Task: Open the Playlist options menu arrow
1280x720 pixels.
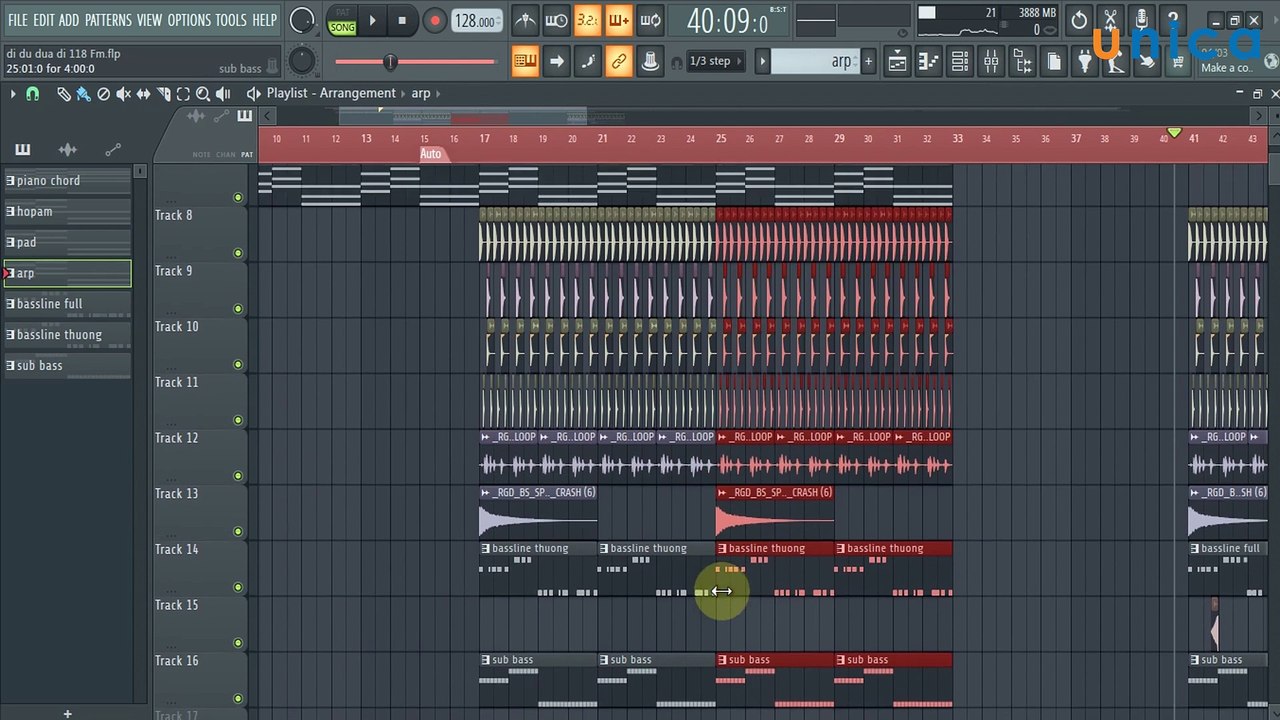Action: 13,94
